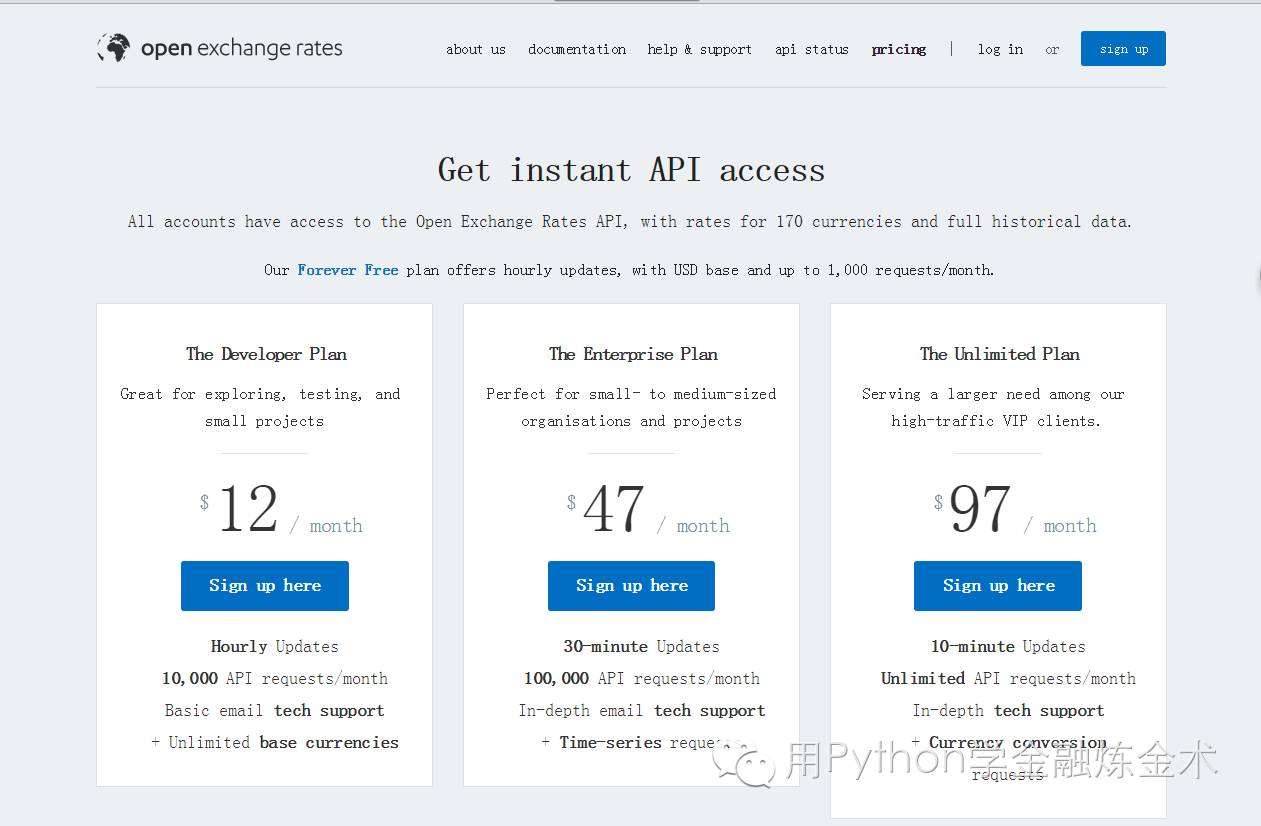1261x826 pixels.
Task: Click the Open Exchange Rates globe logo
Action: pyautogui.click(x=113, y=48)
